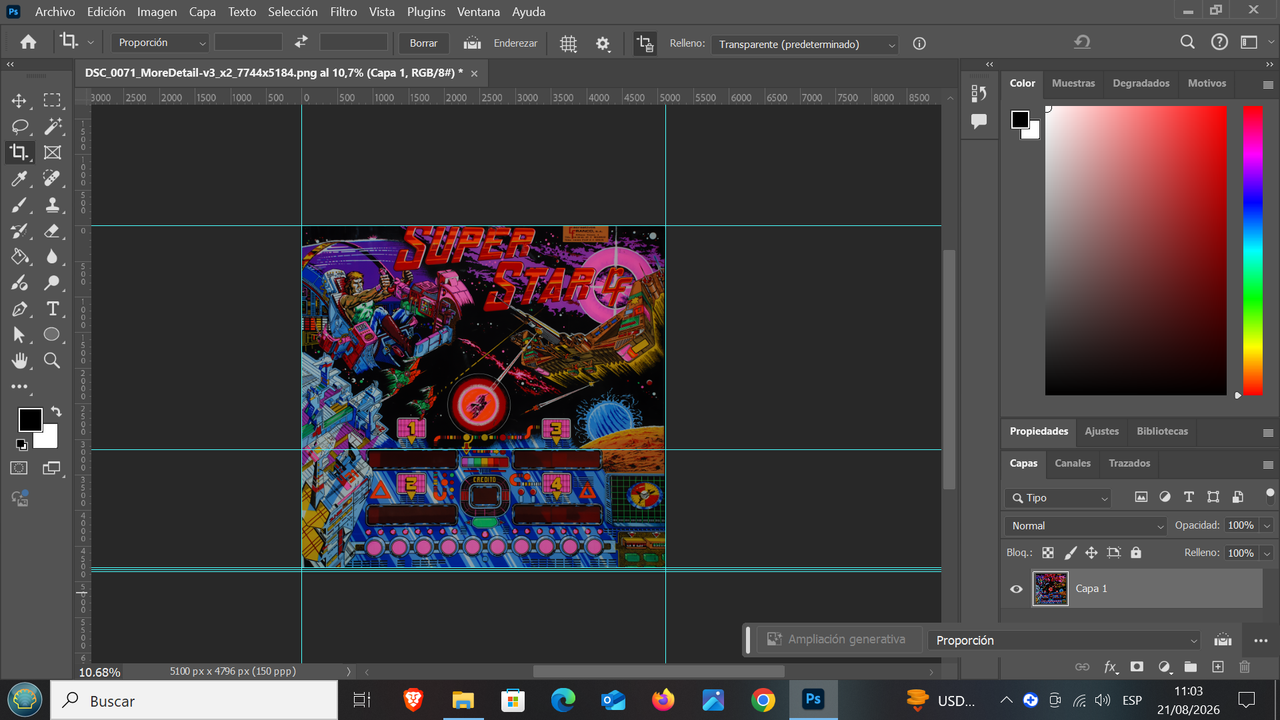
Task: Open the Archivo menu
Action: (55, 12)
